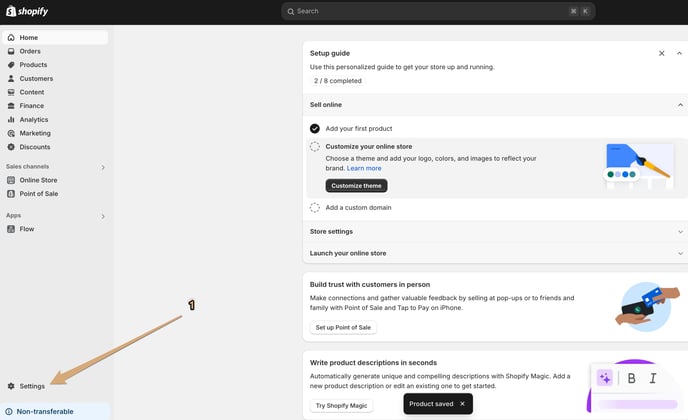Click the 2 / 8 completed badge
Viewport: 688px width, 420px height.
(x=337, y=81)
